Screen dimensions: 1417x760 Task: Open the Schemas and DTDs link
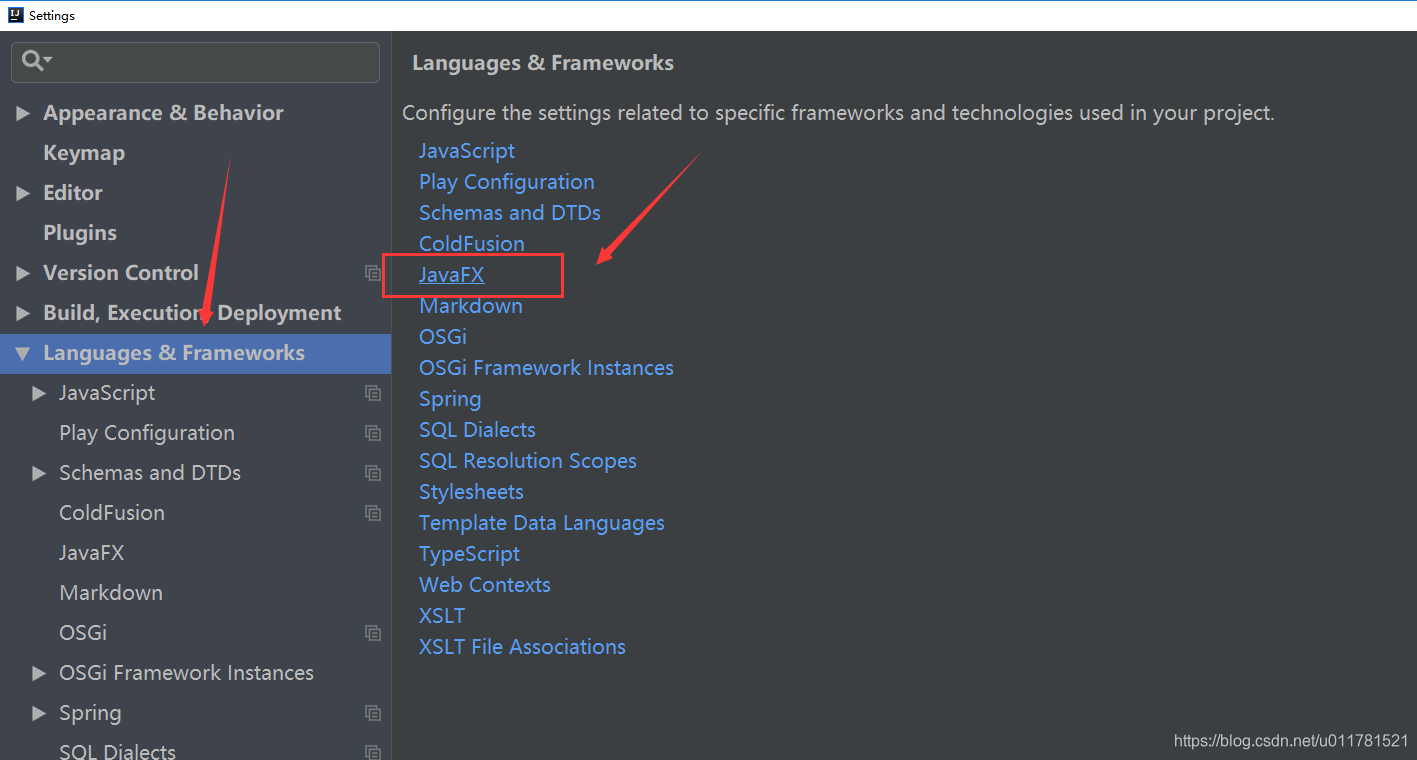coord(510,213)
